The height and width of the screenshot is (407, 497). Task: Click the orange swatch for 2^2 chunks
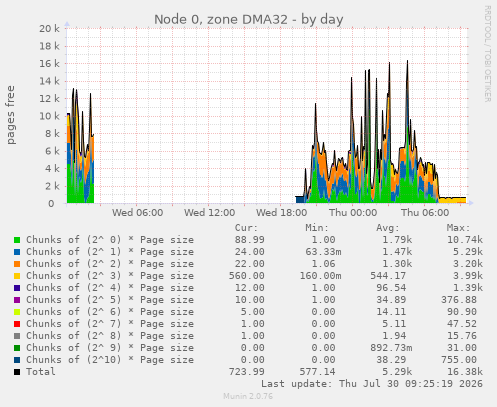(x=17, y=264)
